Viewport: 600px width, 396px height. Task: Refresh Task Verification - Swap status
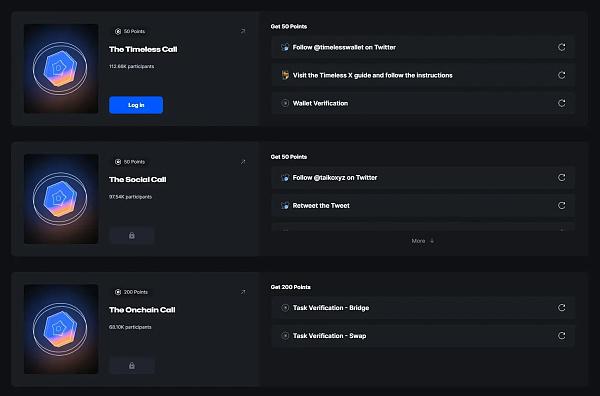coord(561,336)
